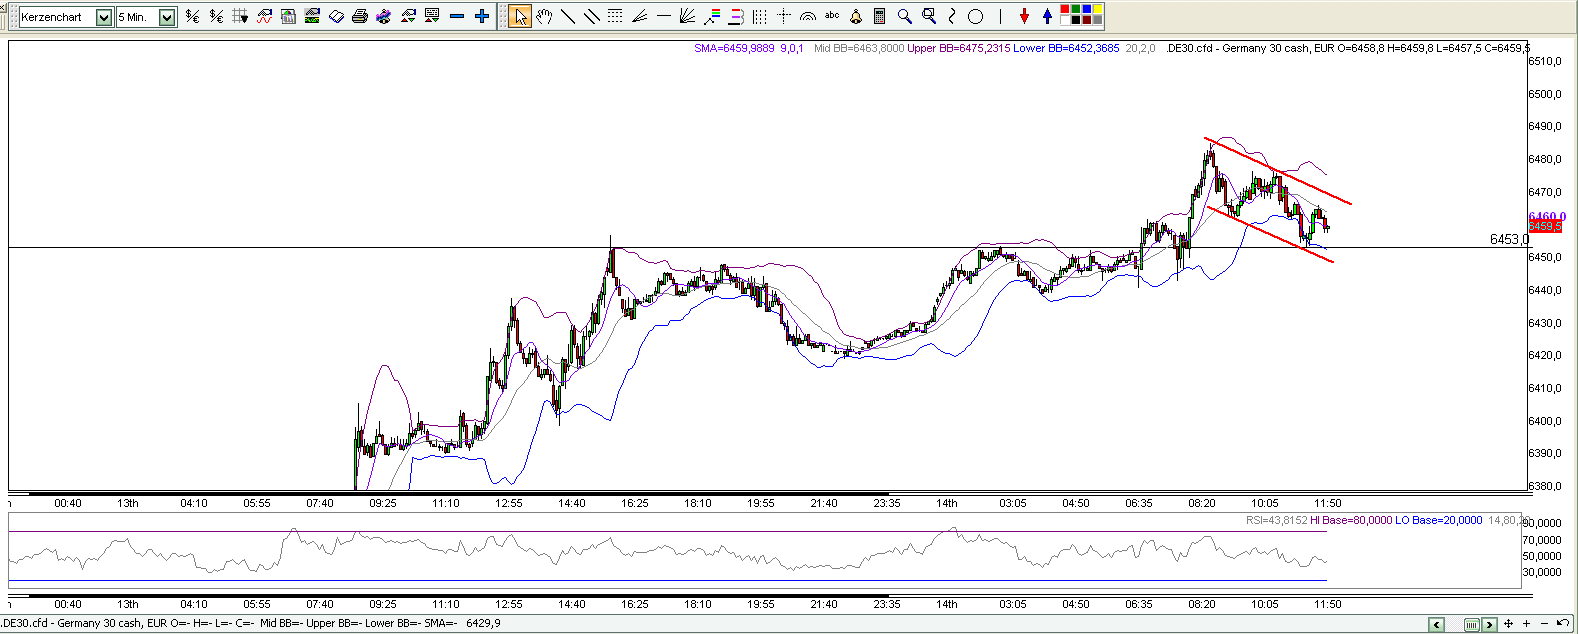Select the circle drawing tool
Image resolution: width=1578 pixels, height=634 pixels.
(976, 16)
